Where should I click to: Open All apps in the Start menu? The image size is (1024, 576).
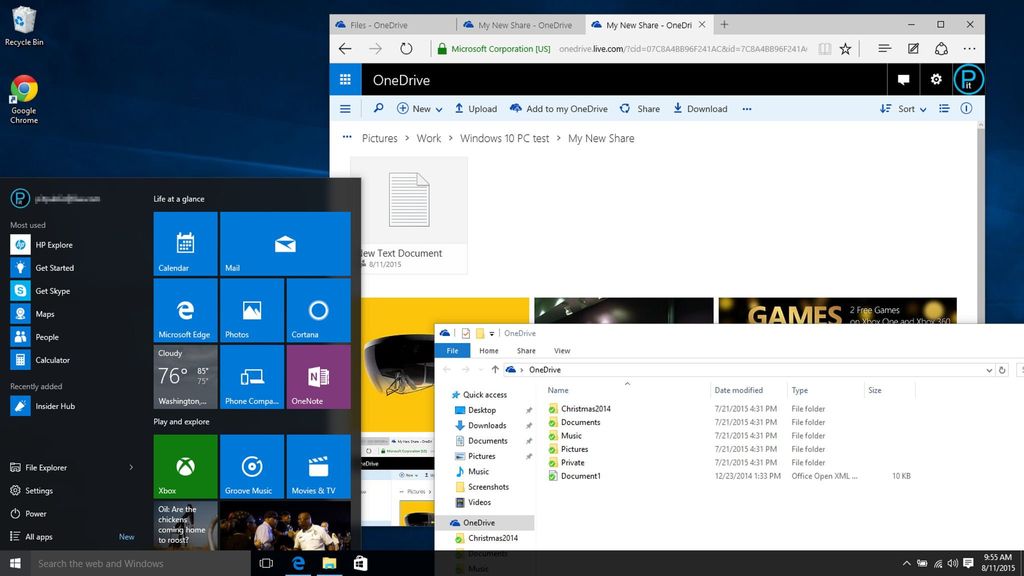click(38, 536)
